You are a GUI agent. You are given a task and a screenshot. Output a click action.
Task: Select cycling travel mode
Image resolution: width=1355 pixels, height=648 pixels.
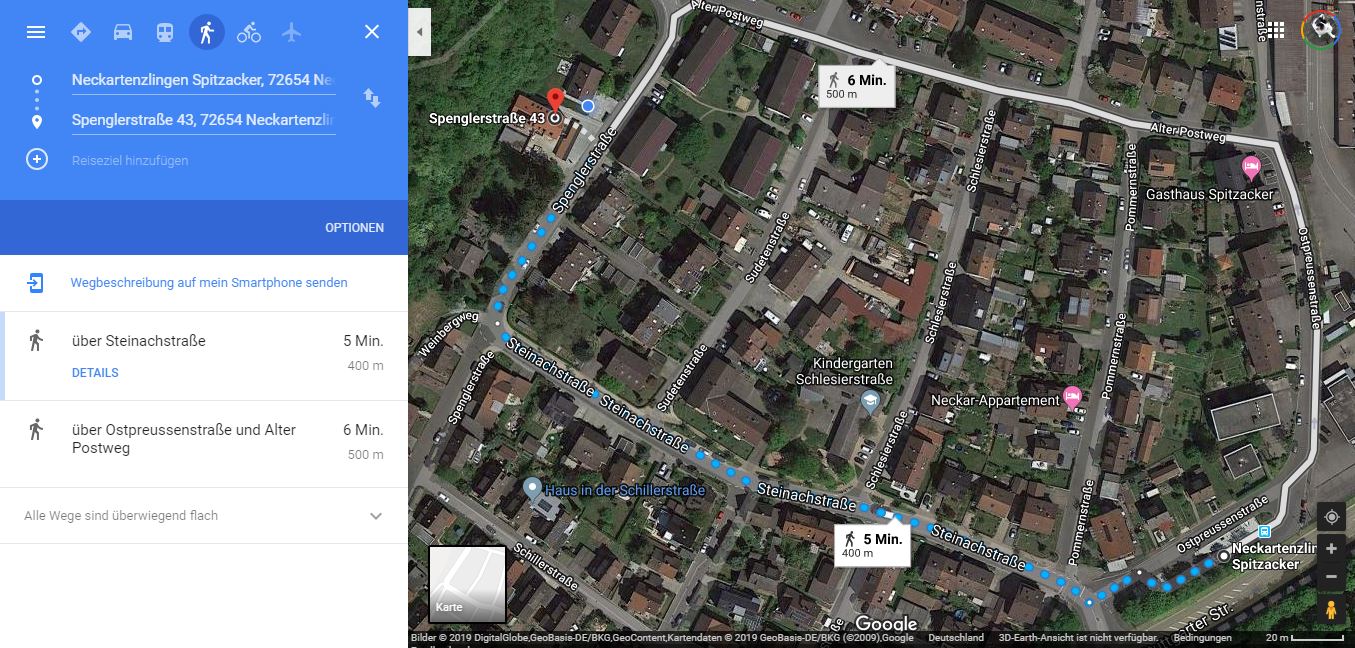pos(249,32)
